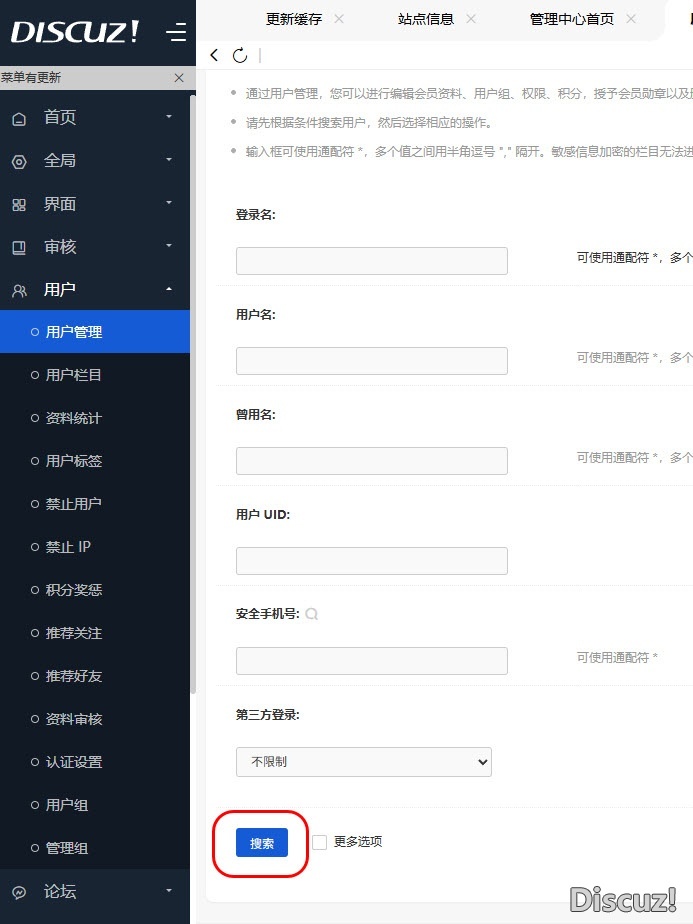This screenshot has width=693, height=924.
Task: Switch to the 管理中心首页 tab
Action: pyautogui.click(x=571, y=19)
